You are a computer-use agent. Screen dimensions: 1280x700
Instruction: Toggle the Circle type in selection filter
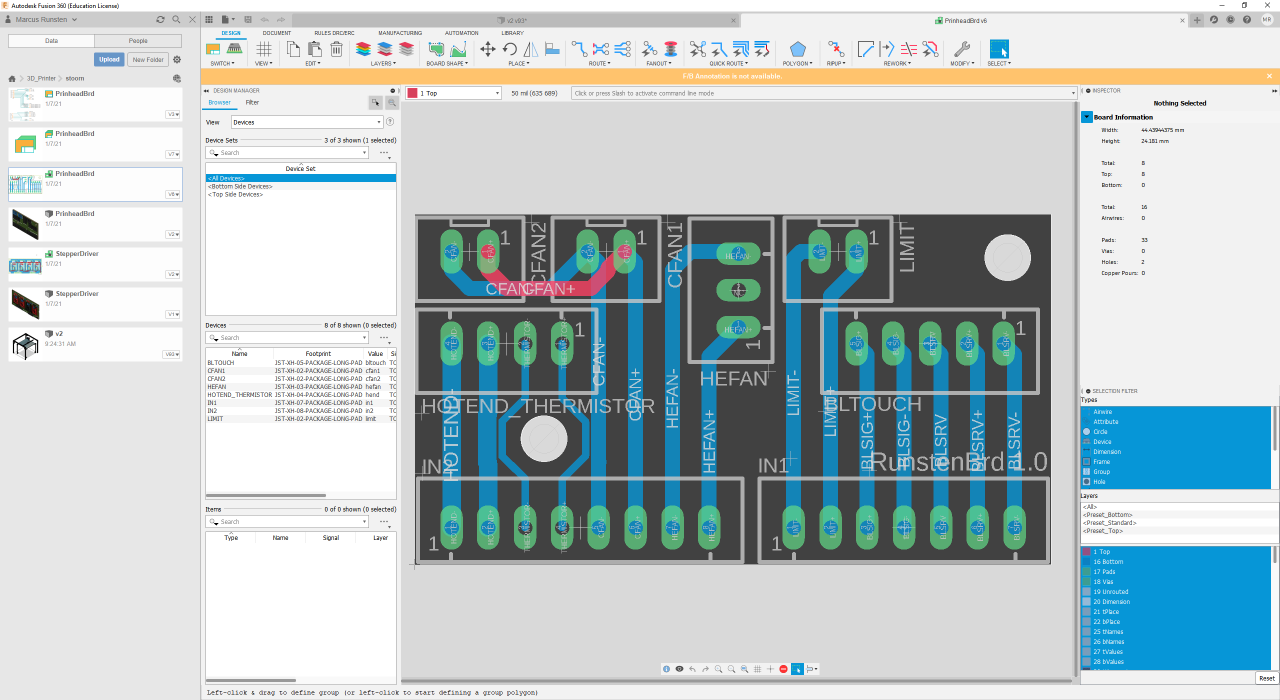click(1176, 431)
